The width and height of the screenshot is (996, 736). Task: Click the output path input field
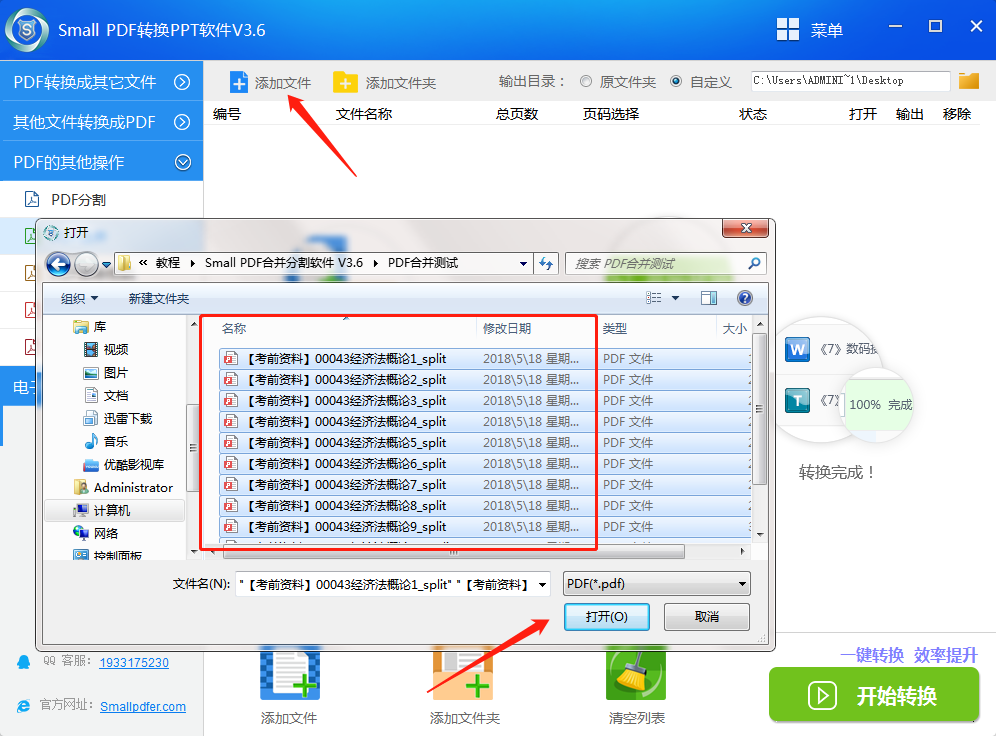click(851, 81)
